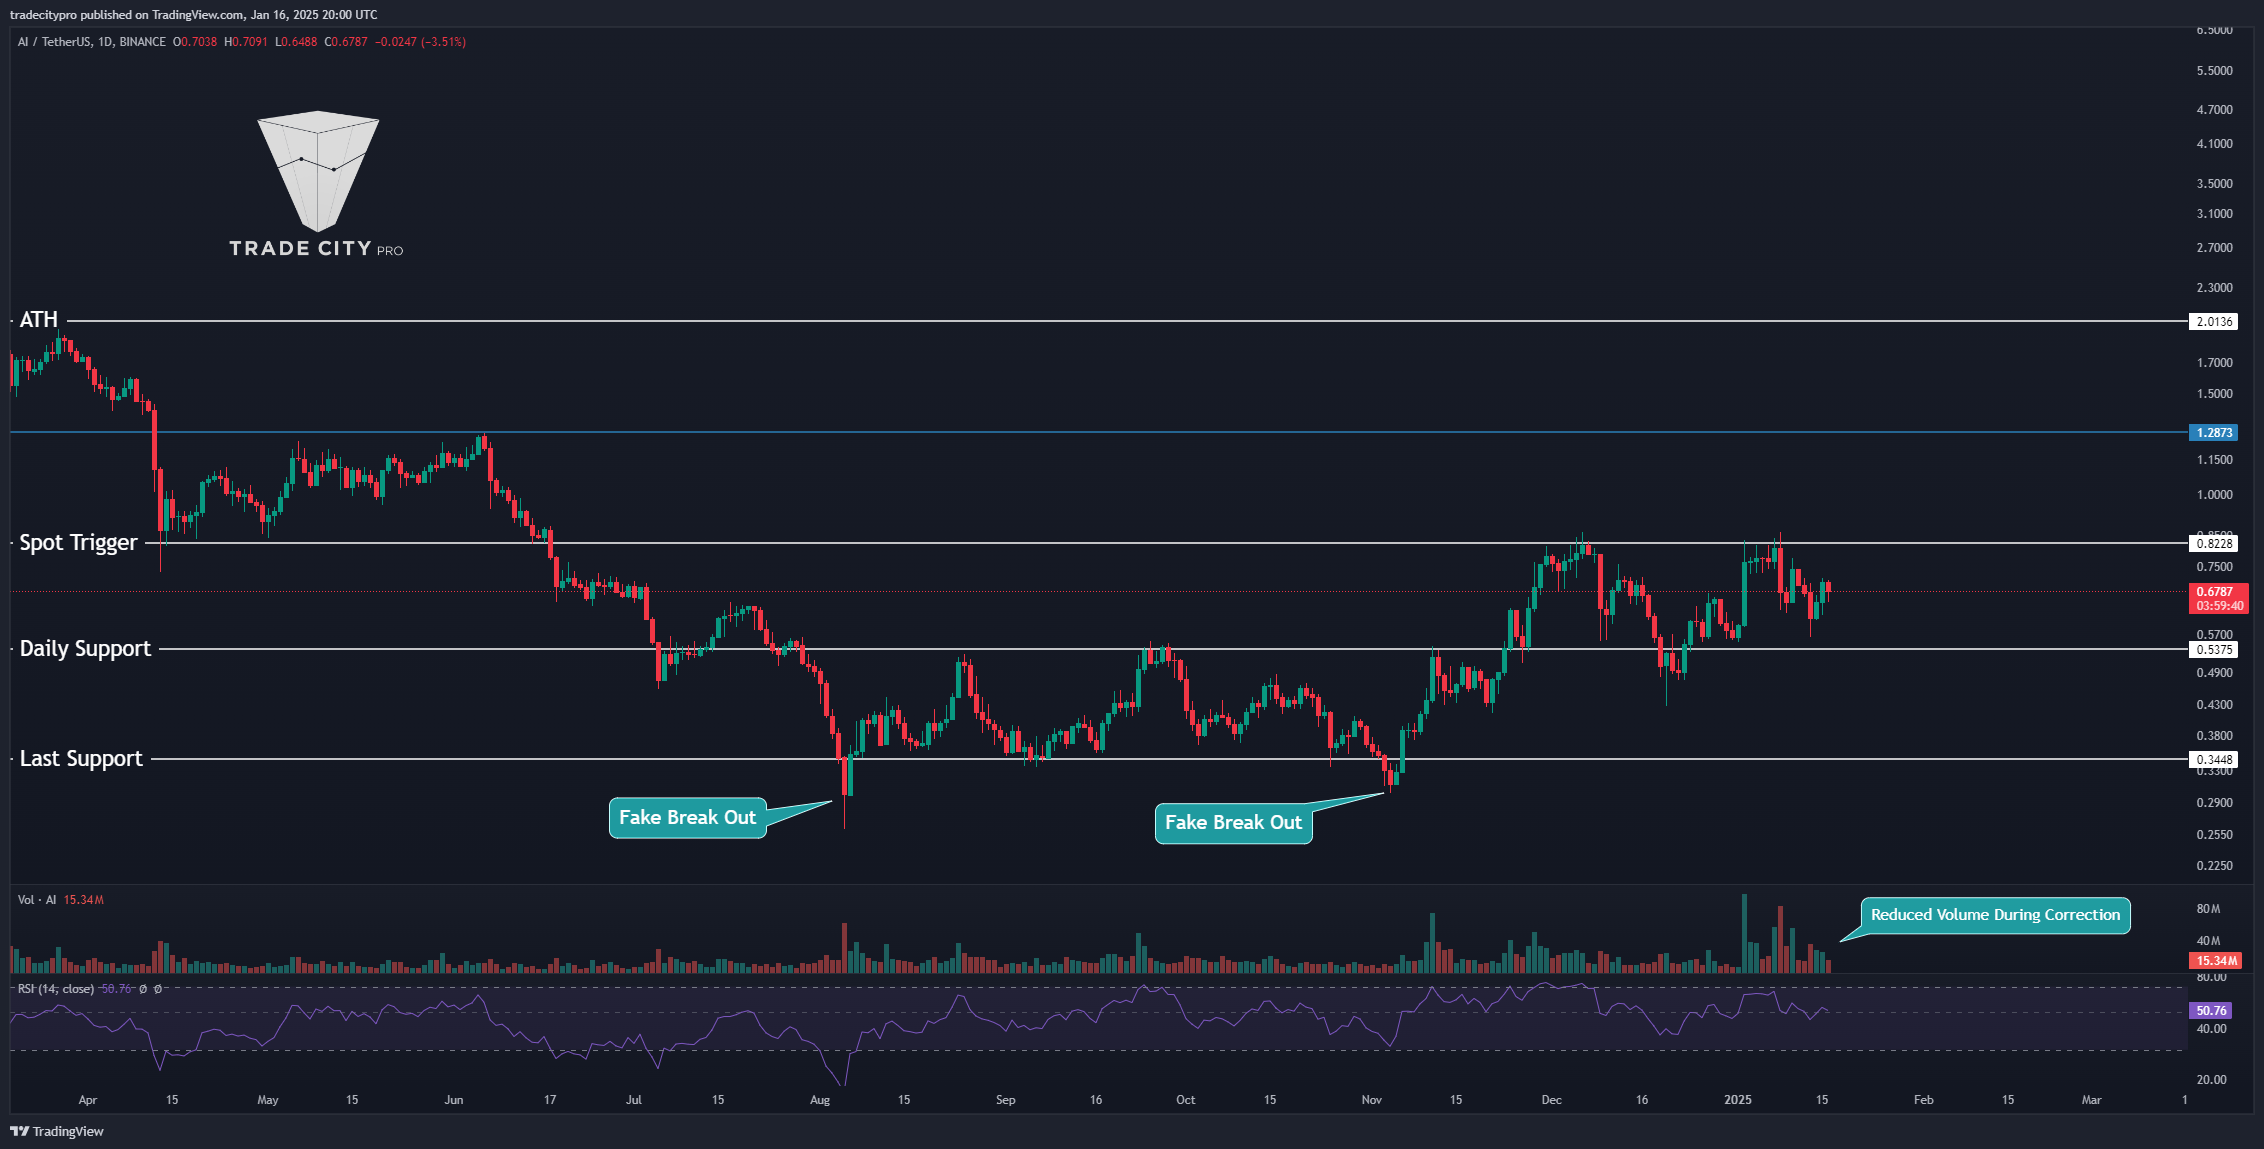Click the 0.4300 price scale label

2215,705
